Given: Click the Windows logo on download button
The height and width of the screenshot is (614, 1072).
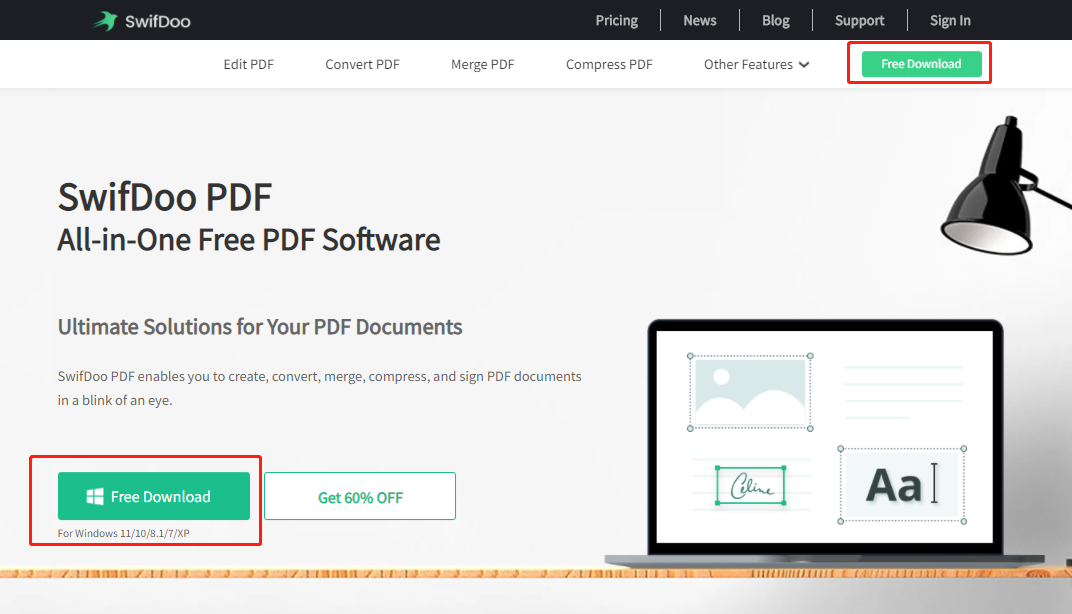Looking at the screenshot, I should click(x=95, y=496).
